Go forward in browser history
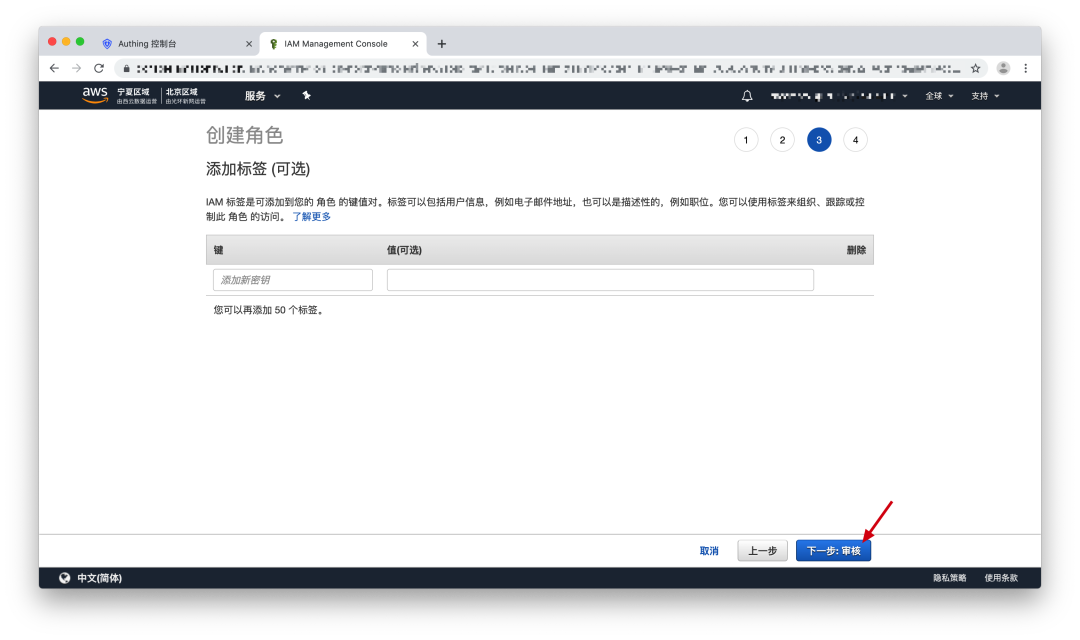The width and height of the screenshot is (1080, 640). 76,68
